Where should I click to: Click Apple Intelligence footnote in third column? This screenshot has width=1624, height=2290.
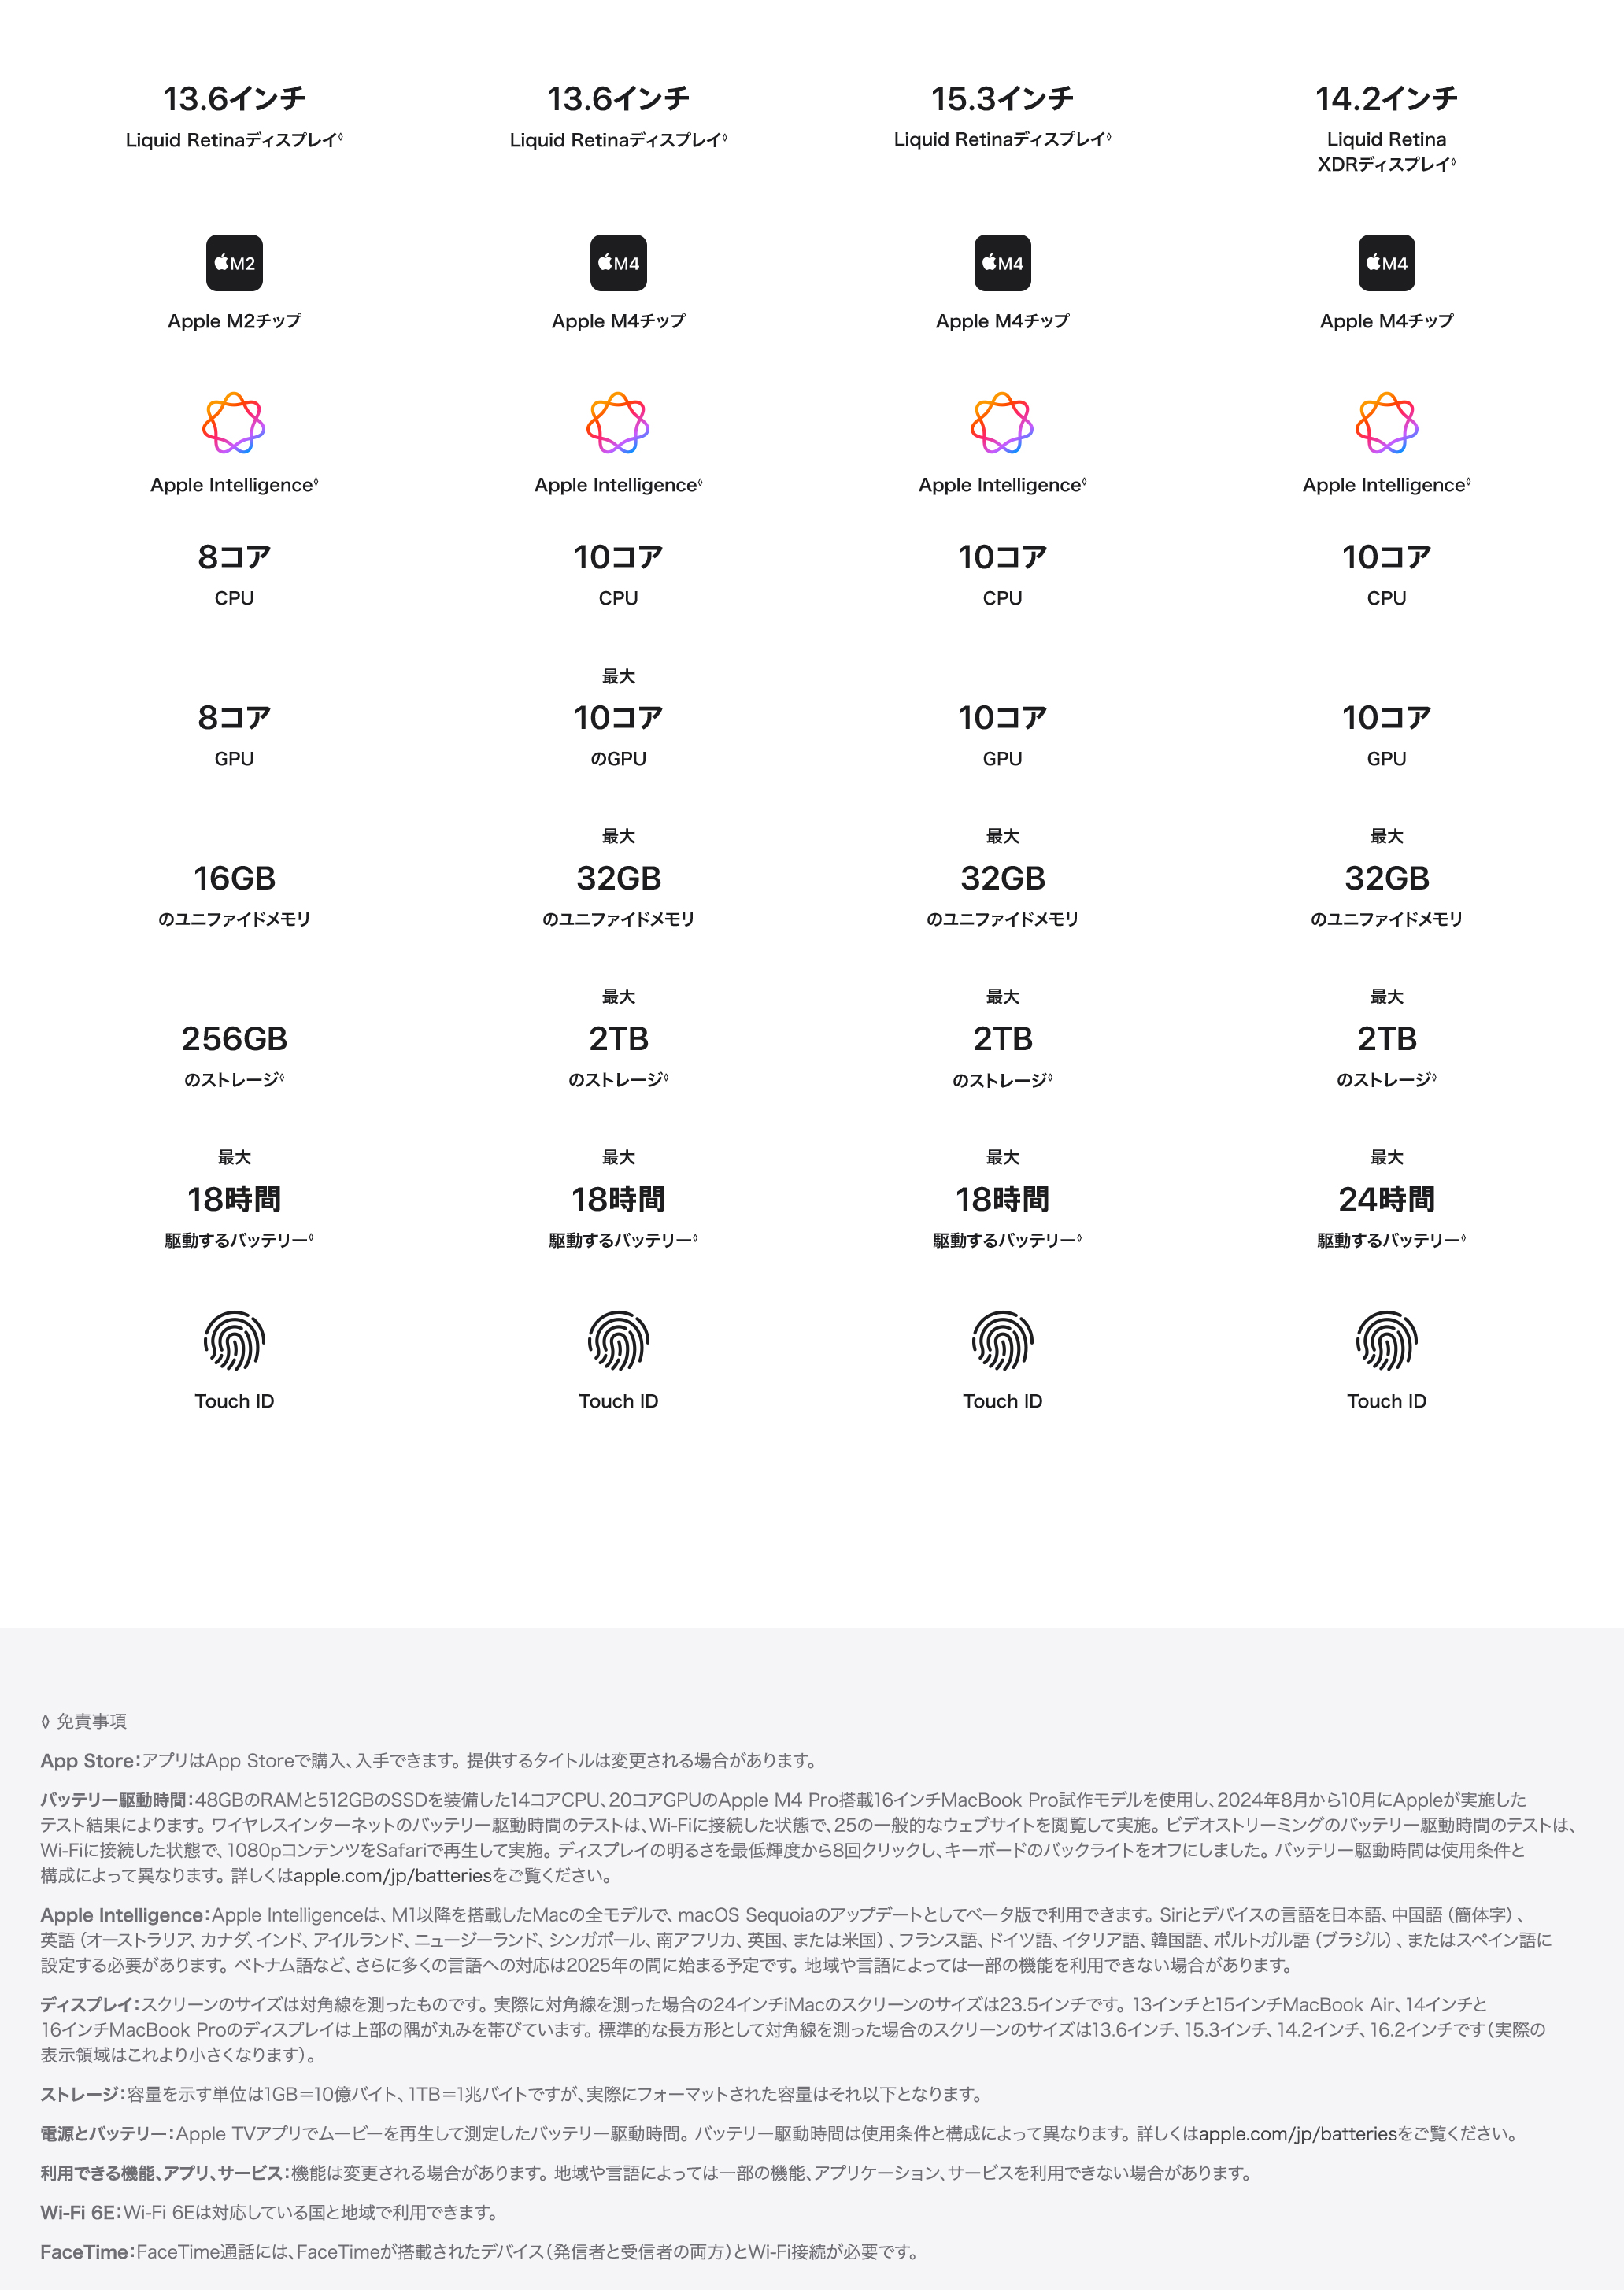1085,482
